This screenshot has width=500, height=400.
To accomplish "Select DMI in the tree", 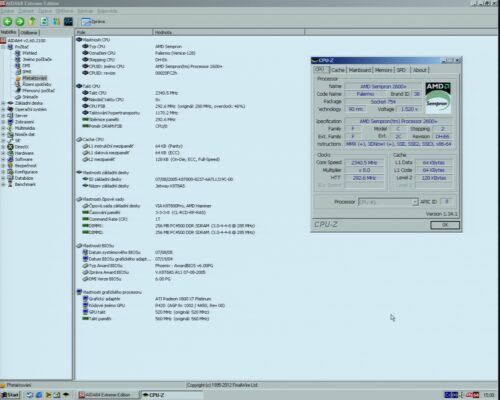I will [x=26, y=66].
